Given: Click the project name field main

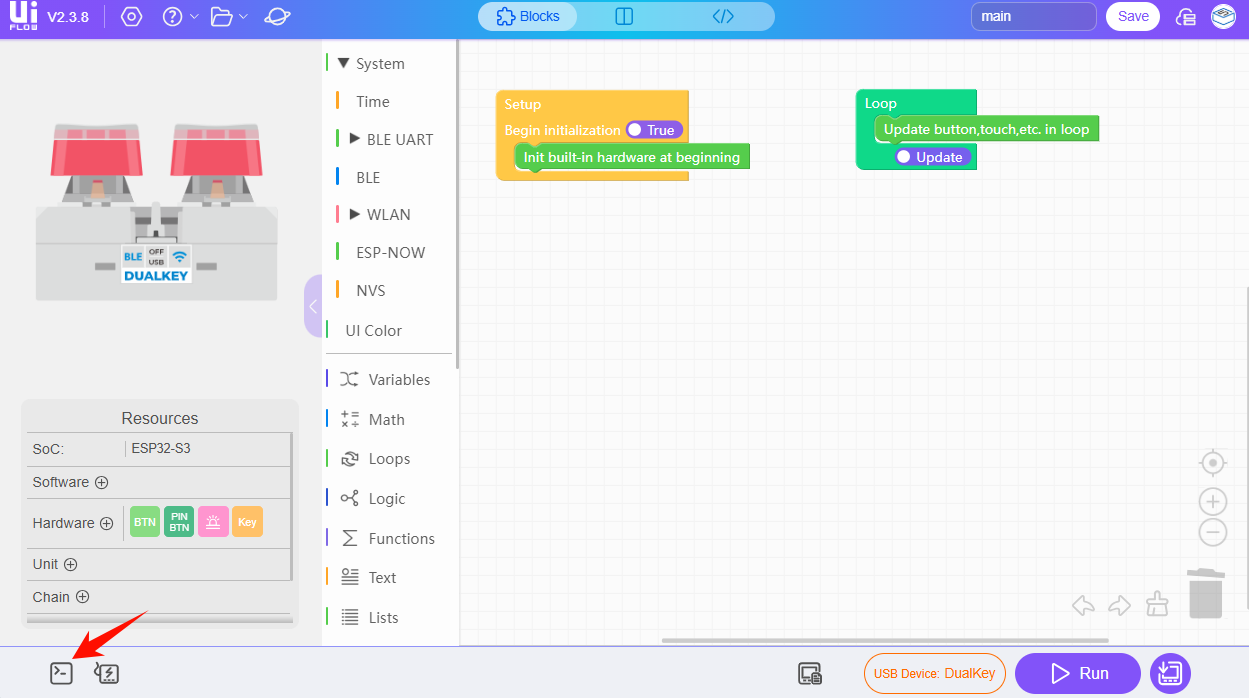Looking at the screenshot, I should [x=1033, y=17].
